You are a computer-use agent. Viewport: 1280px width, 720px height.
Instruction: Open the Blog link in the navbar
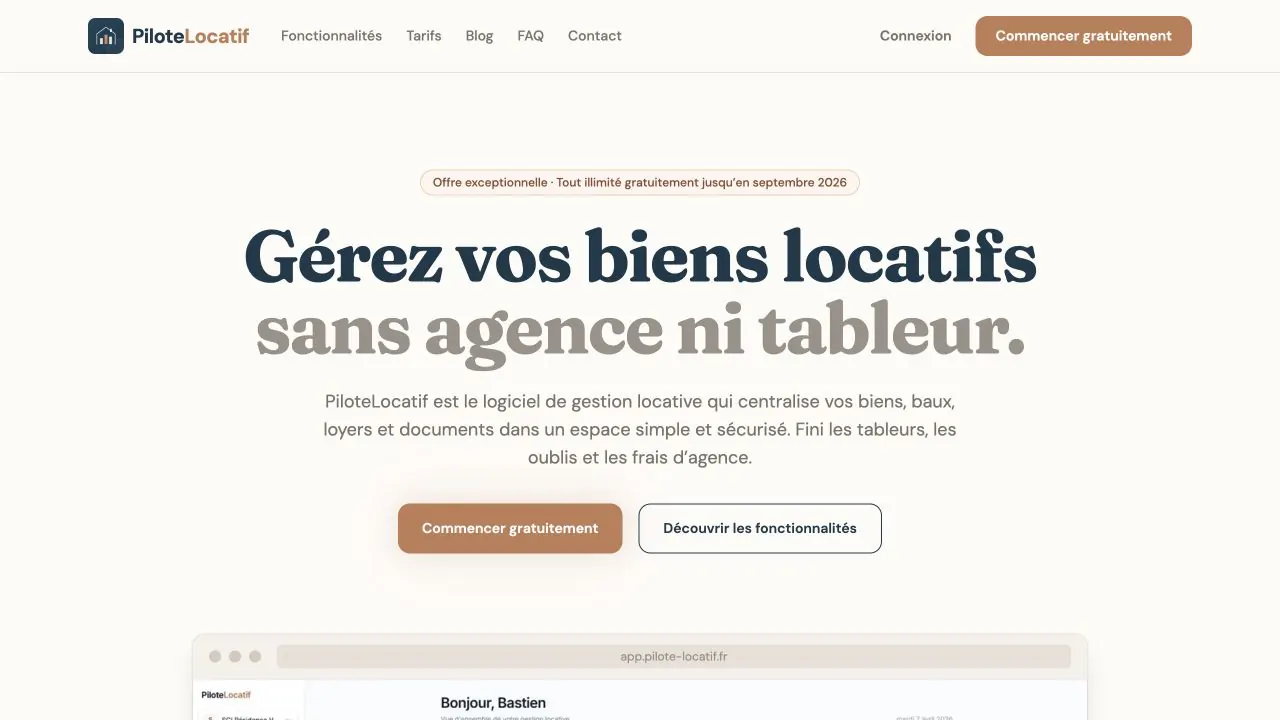click(x=479, y=36)
